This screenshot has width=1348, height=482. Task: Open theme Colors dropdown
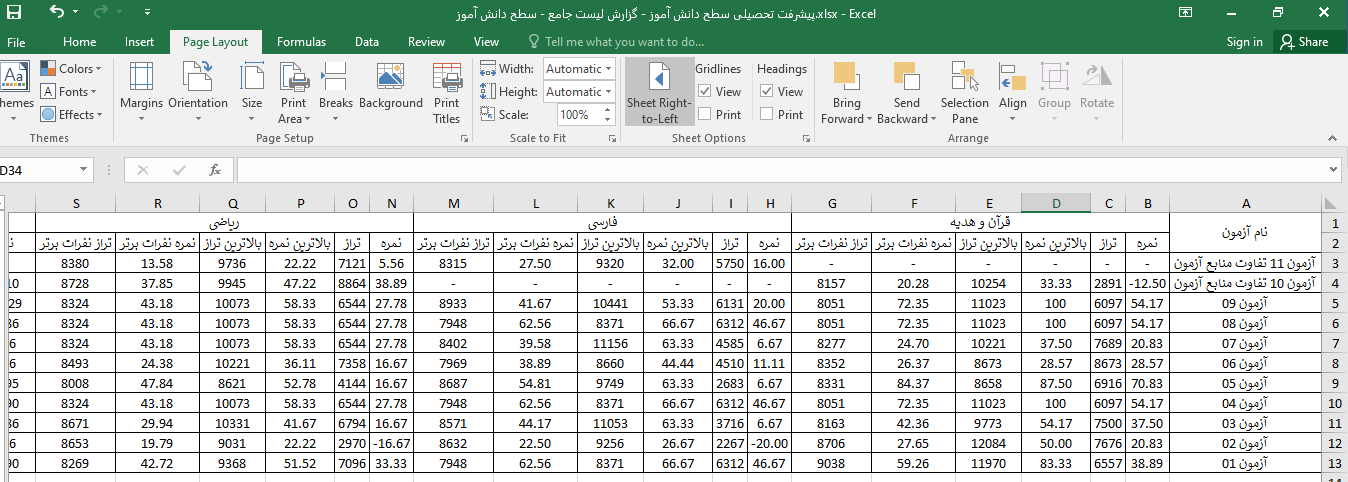[x=71, y=69]
